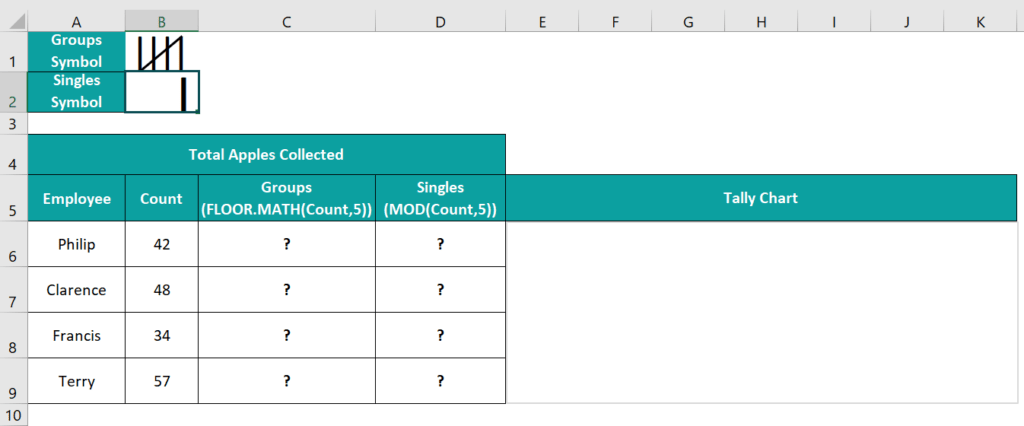Select the Clarence cell
This screenshot has width=1024, height=426.
coord(76,289)
